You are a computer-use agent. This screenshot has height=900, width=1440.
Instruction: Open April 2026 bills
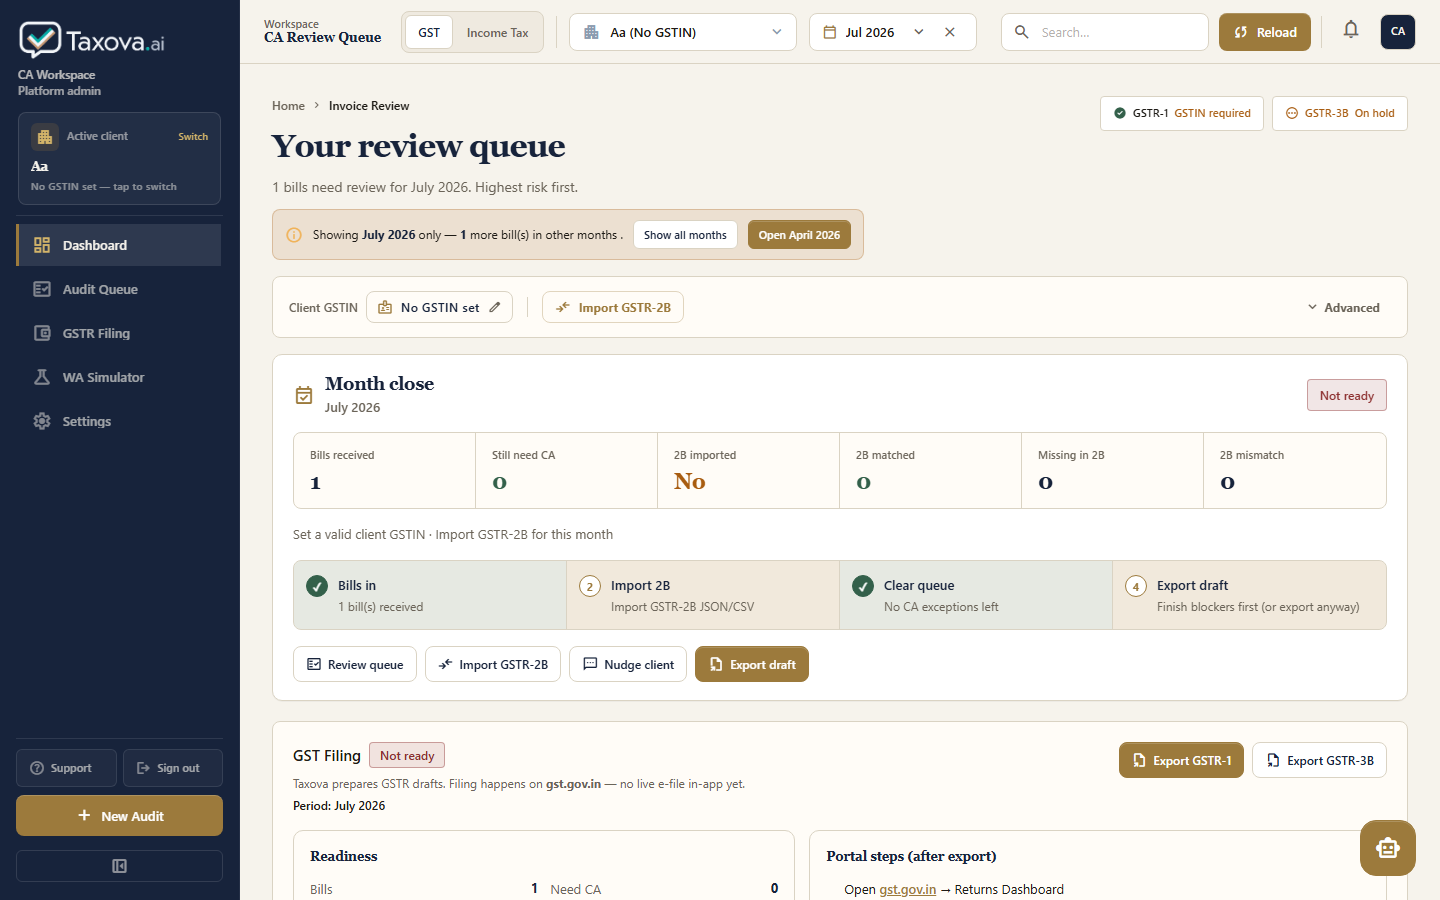click(799, 235)
